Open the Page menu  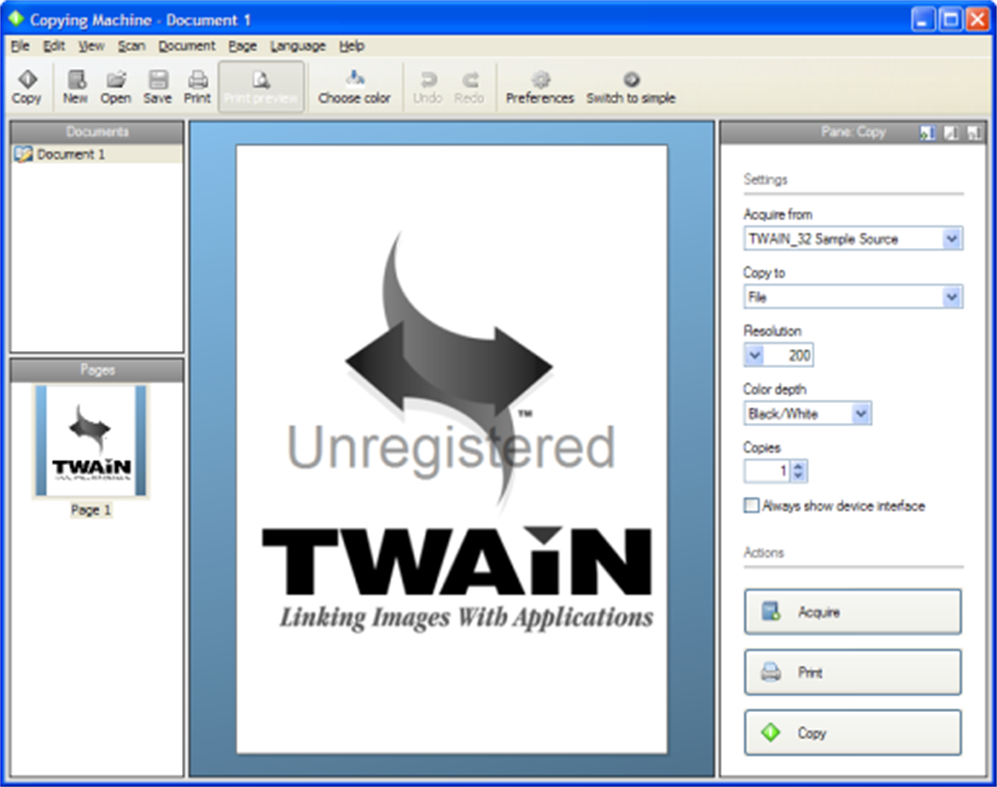coord(243,46)
